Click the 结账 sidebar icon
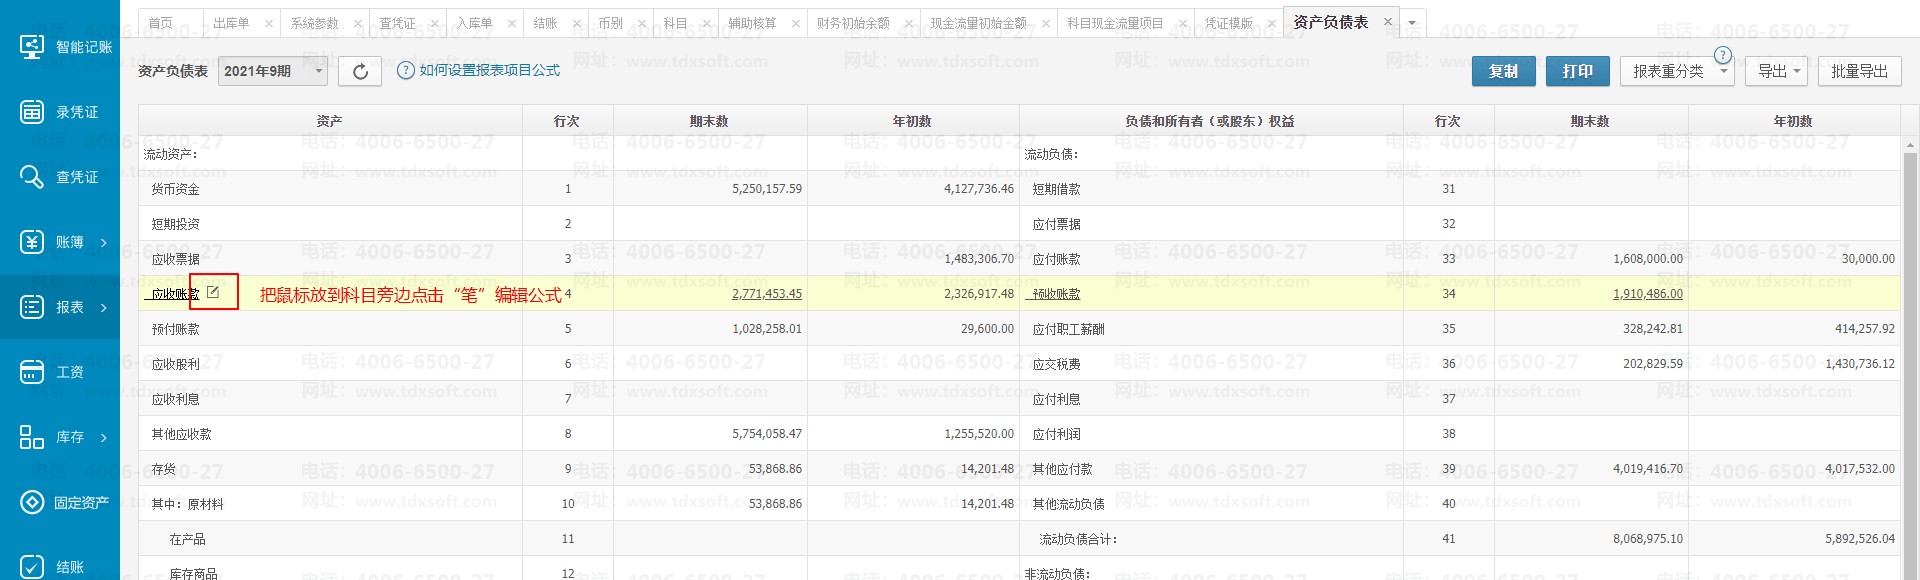Viewport: 1920px width, 580px height. (32, 566)
